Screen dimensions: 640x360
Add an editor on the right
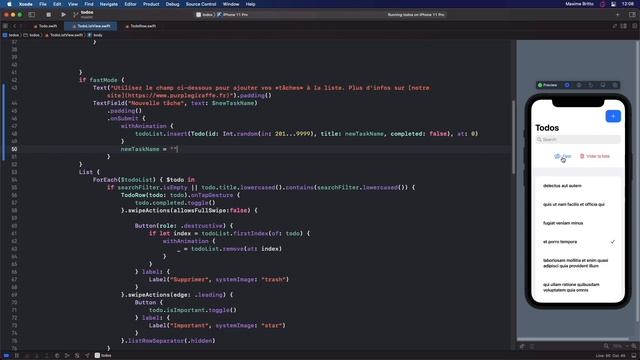[634, 26]
